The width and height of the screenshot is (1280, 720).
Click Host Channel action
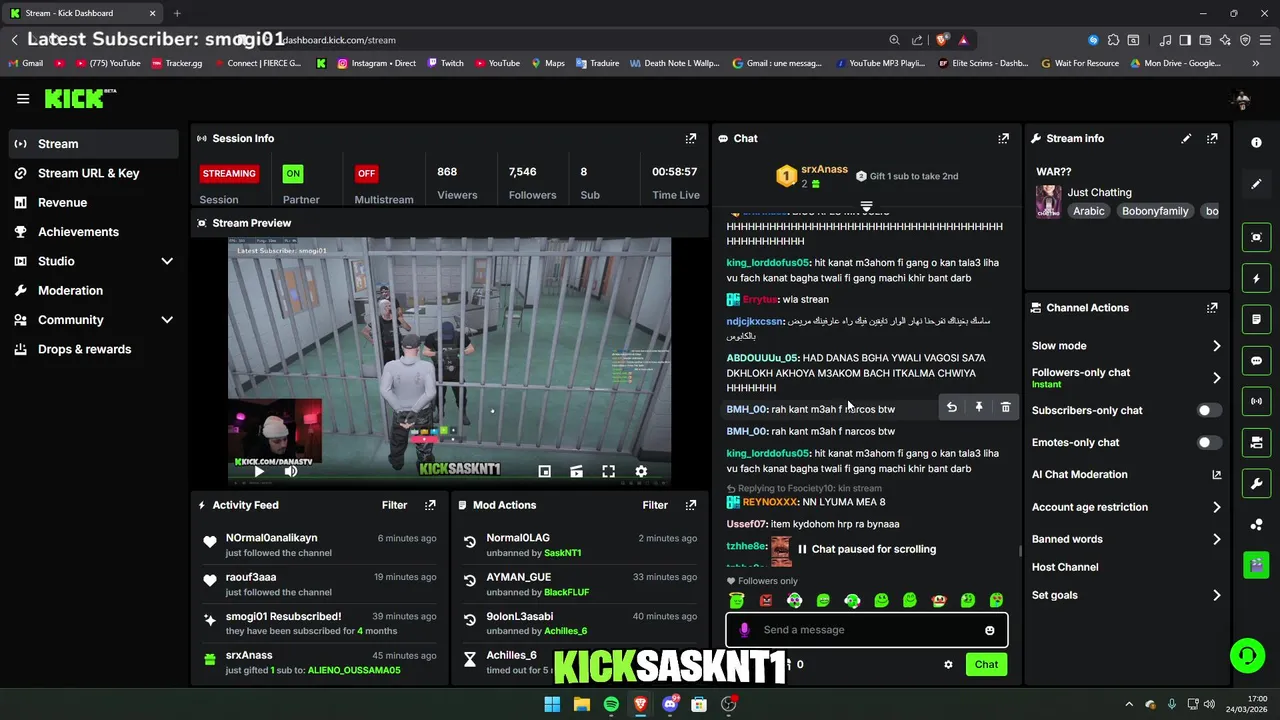tap(1065, 567)
